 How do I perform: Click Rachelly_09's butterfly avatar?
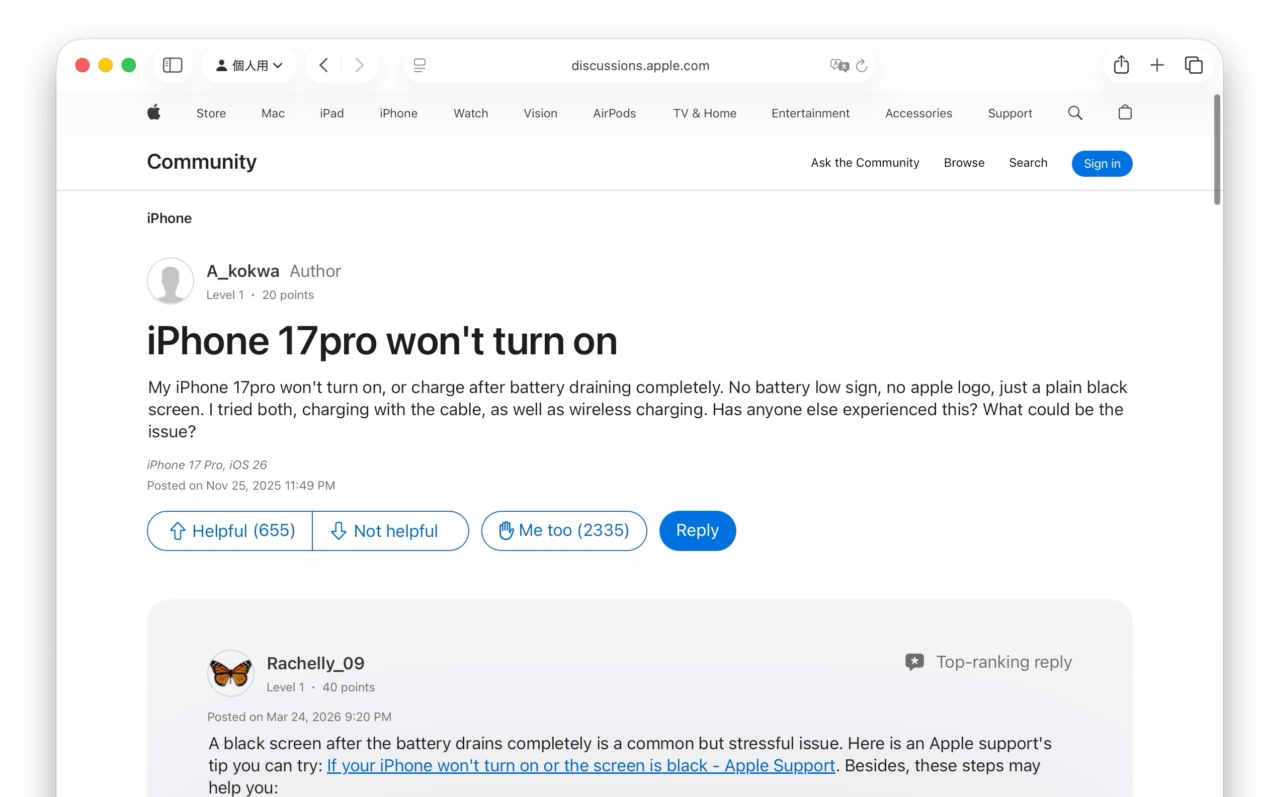click(231, 674)
